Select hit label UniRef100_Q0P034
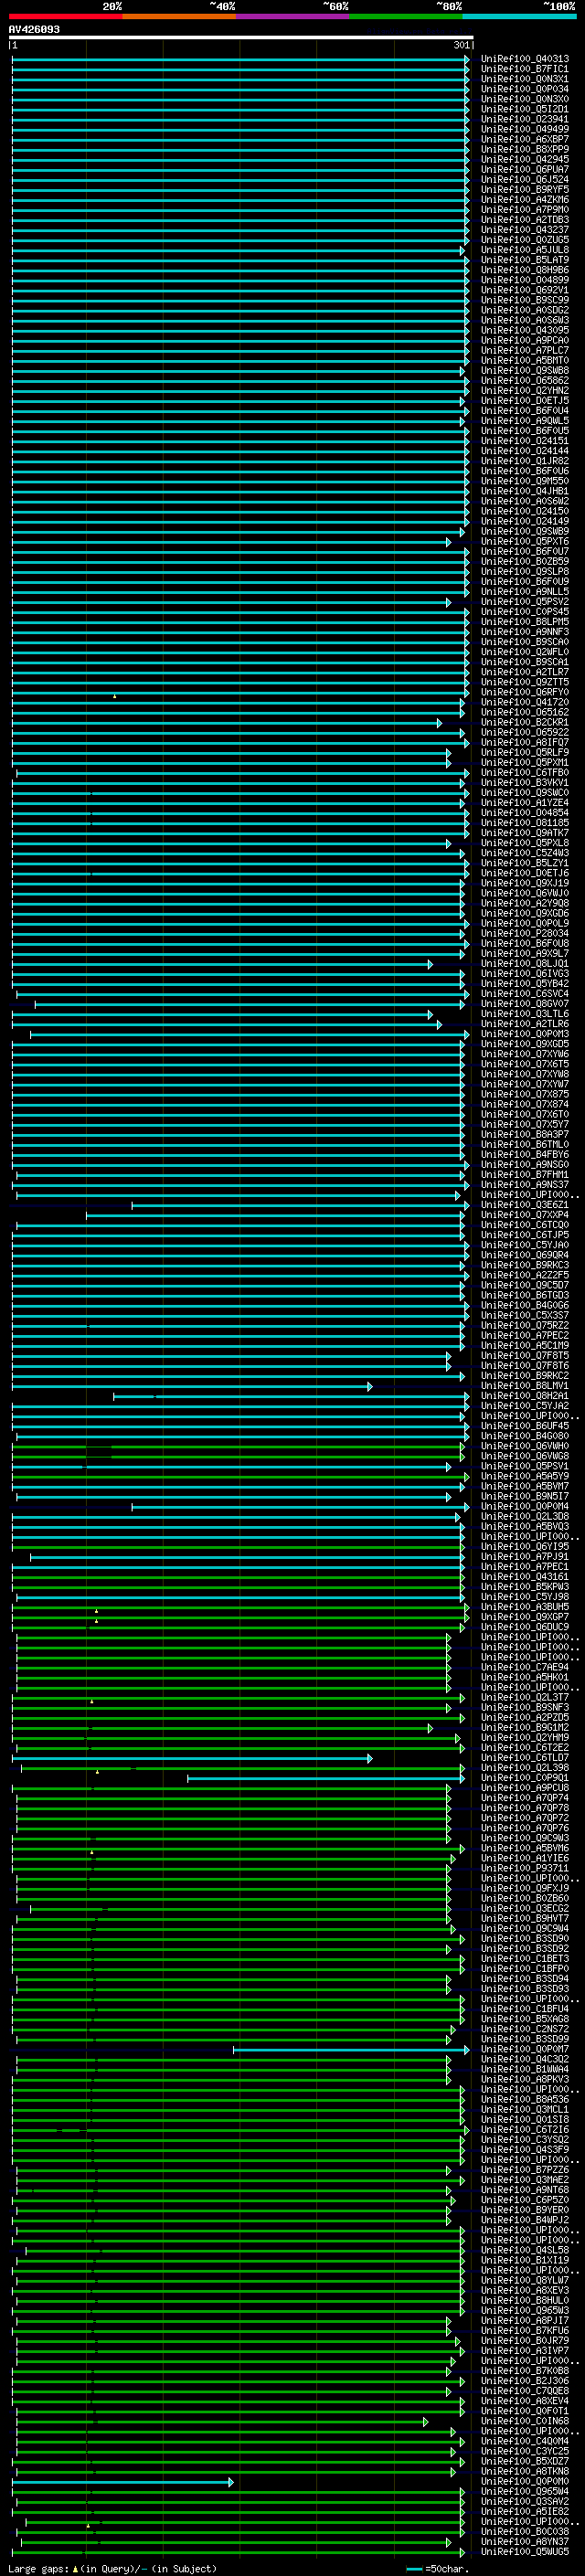The image size is (585, 2576). tap(524, 89)
